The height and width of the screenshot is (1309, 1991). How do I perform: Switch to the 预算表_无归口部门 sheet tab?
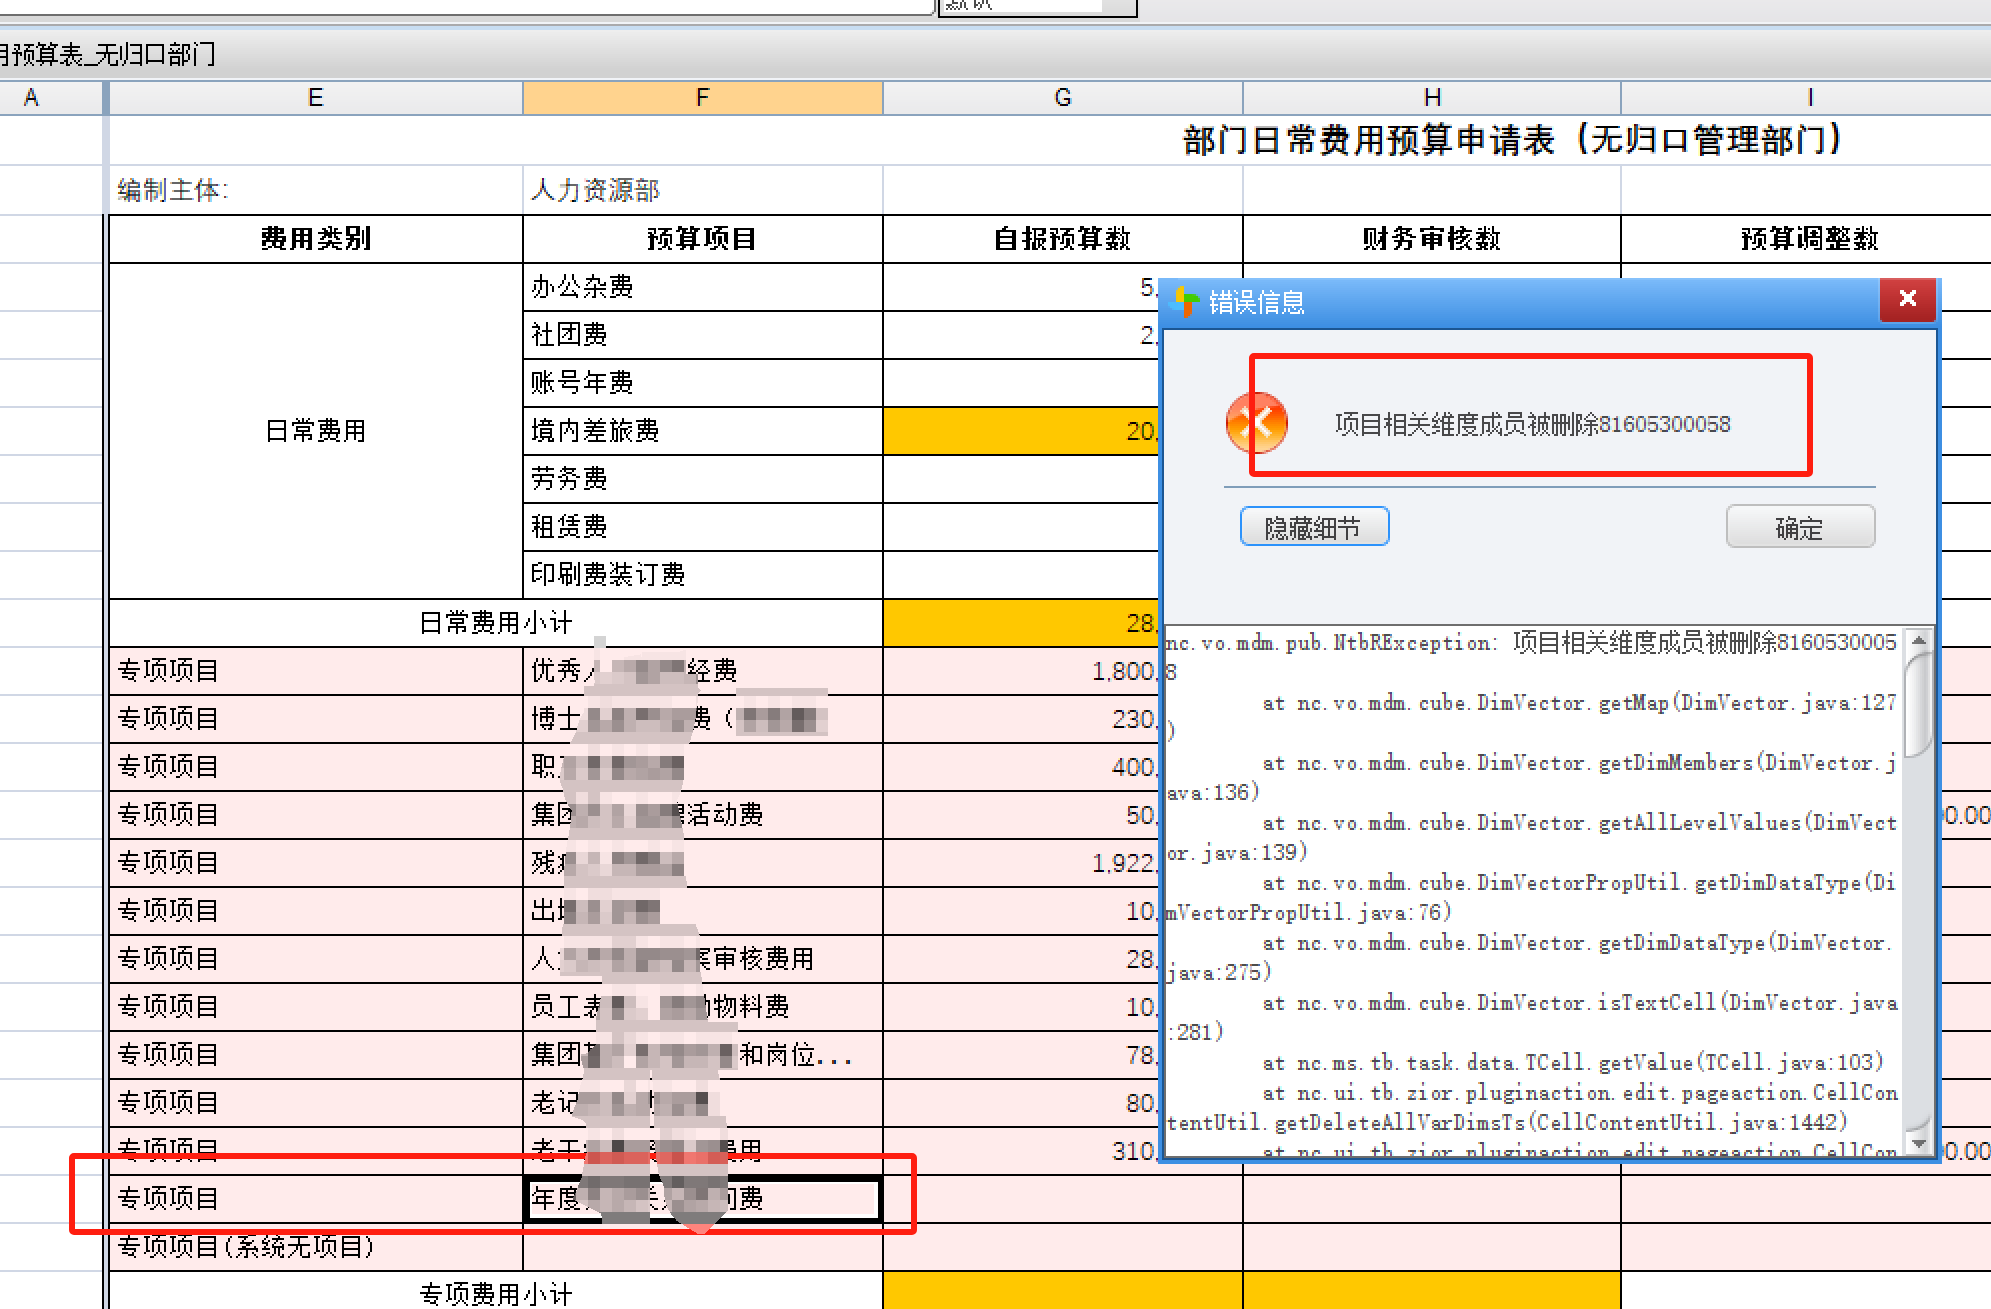coord(110,55)
